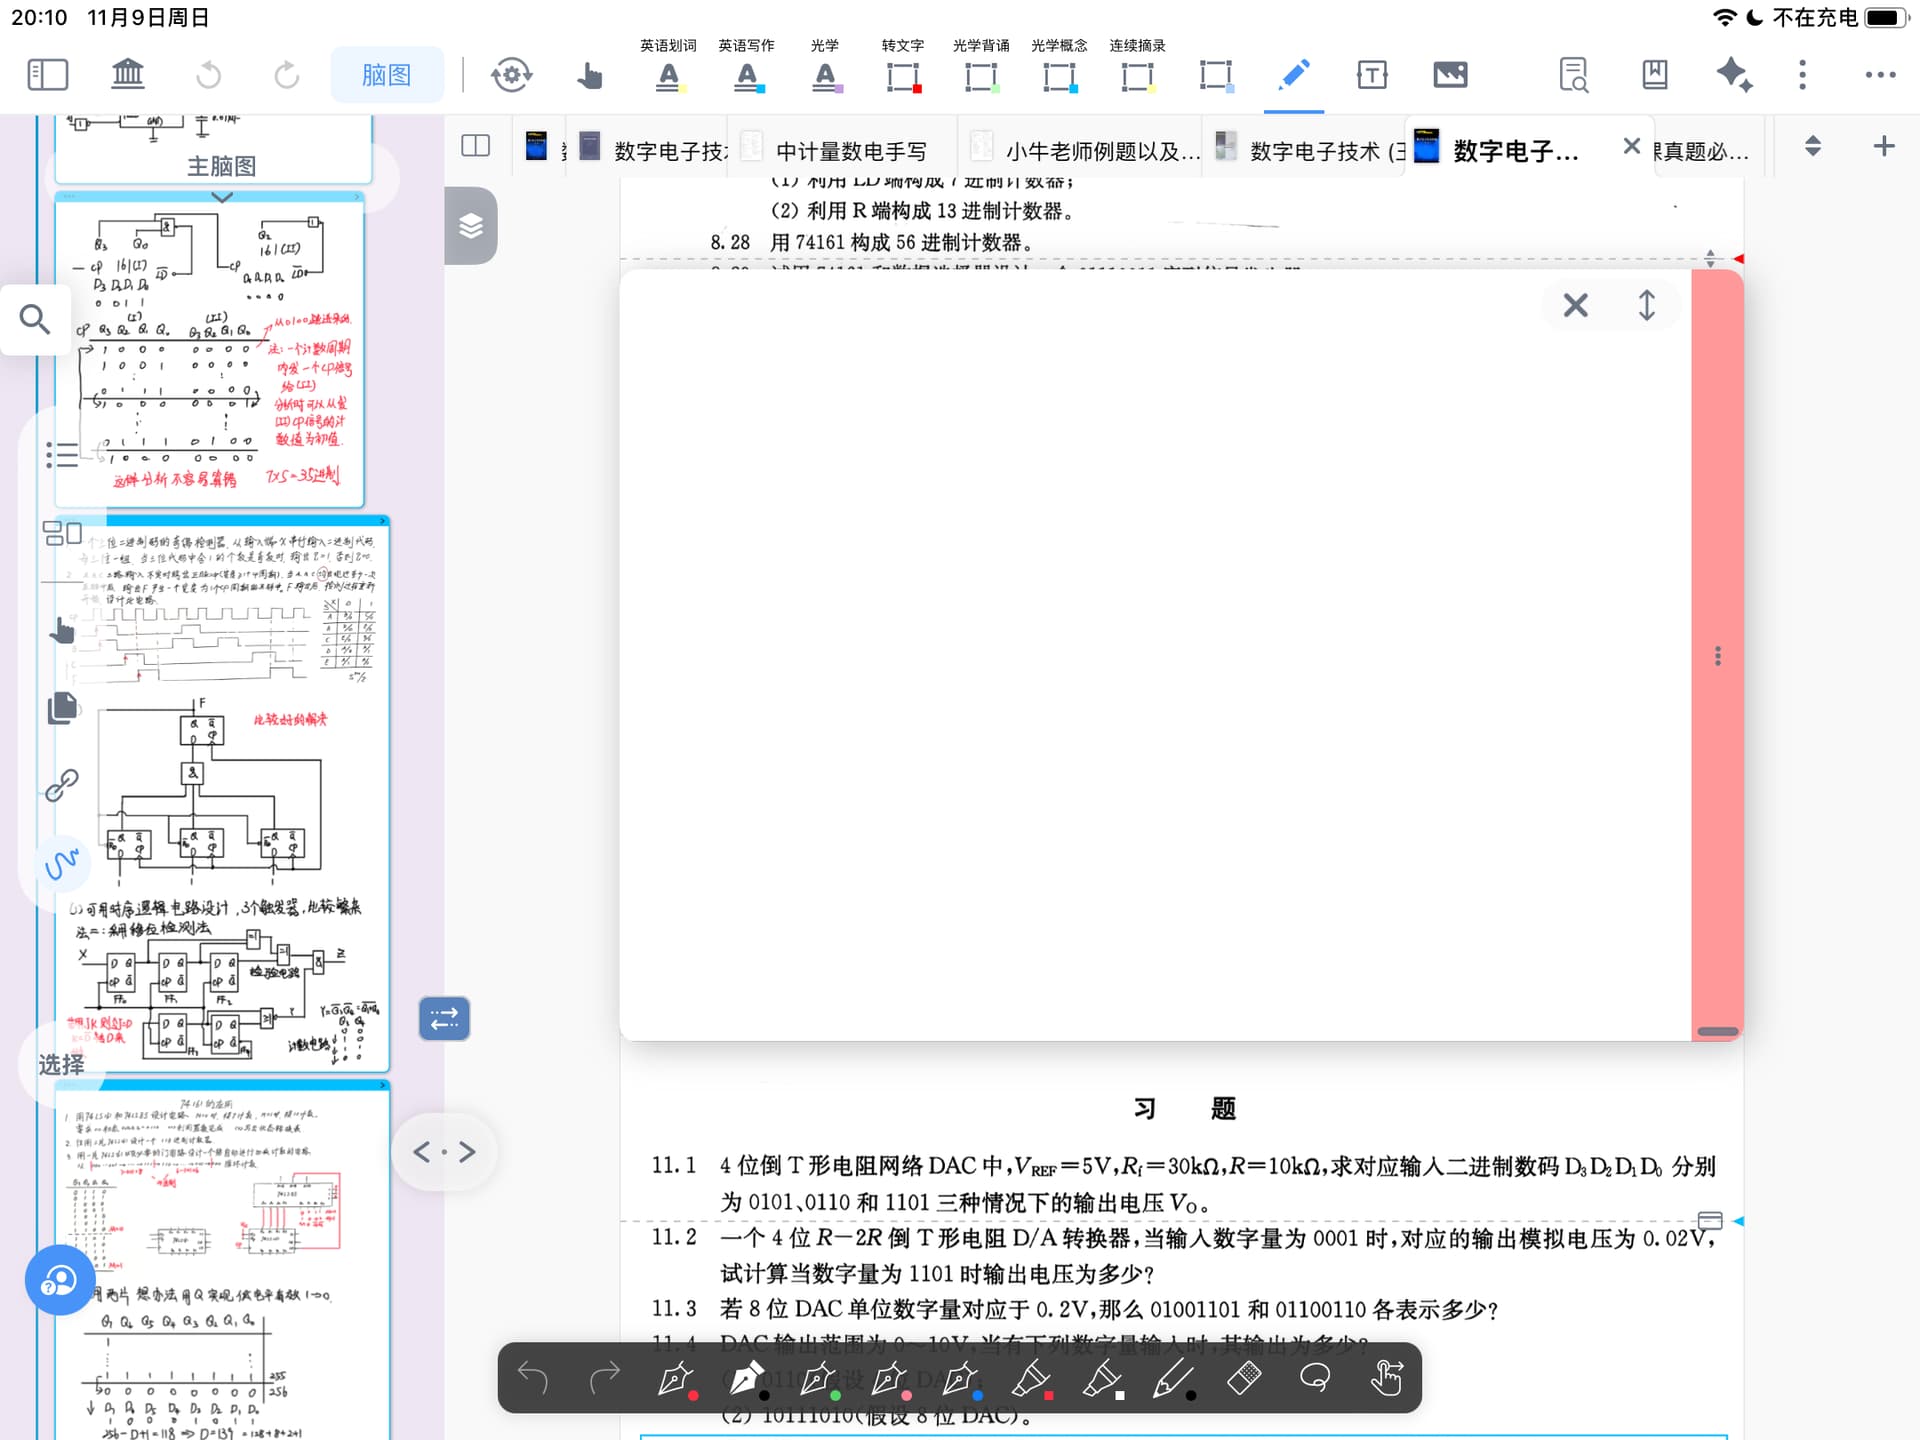Expand the blank note resize arrow
This screenshot has height=1440, width=1920.
(1646, 305)
